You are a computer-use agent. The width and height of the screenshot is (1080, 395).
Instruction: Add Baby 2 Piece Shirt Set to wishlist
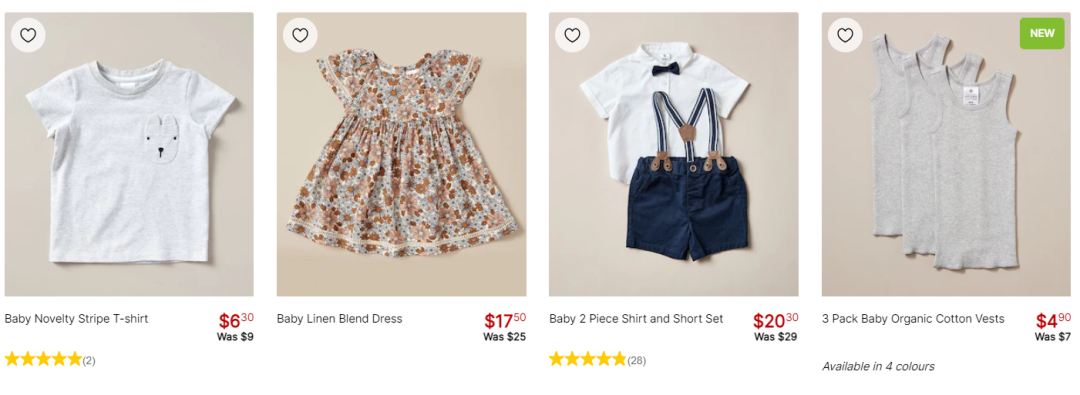[572, 35]
